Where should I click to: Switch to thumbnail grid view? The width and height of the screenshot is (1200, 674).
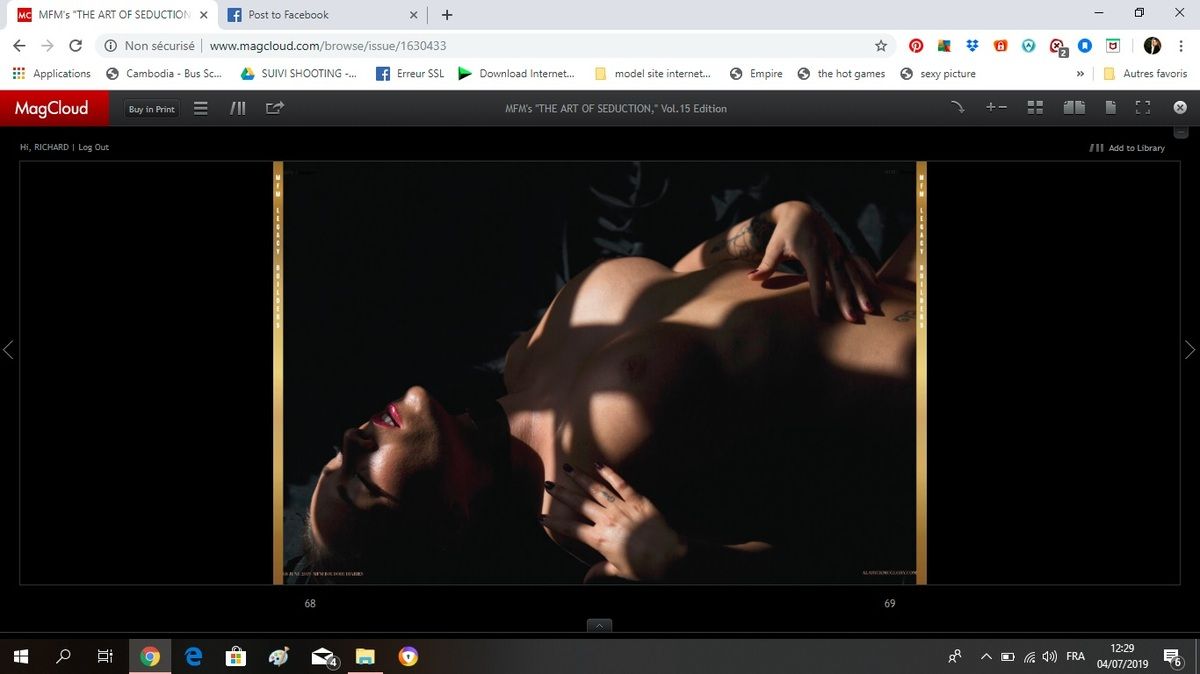(1035, 108)
